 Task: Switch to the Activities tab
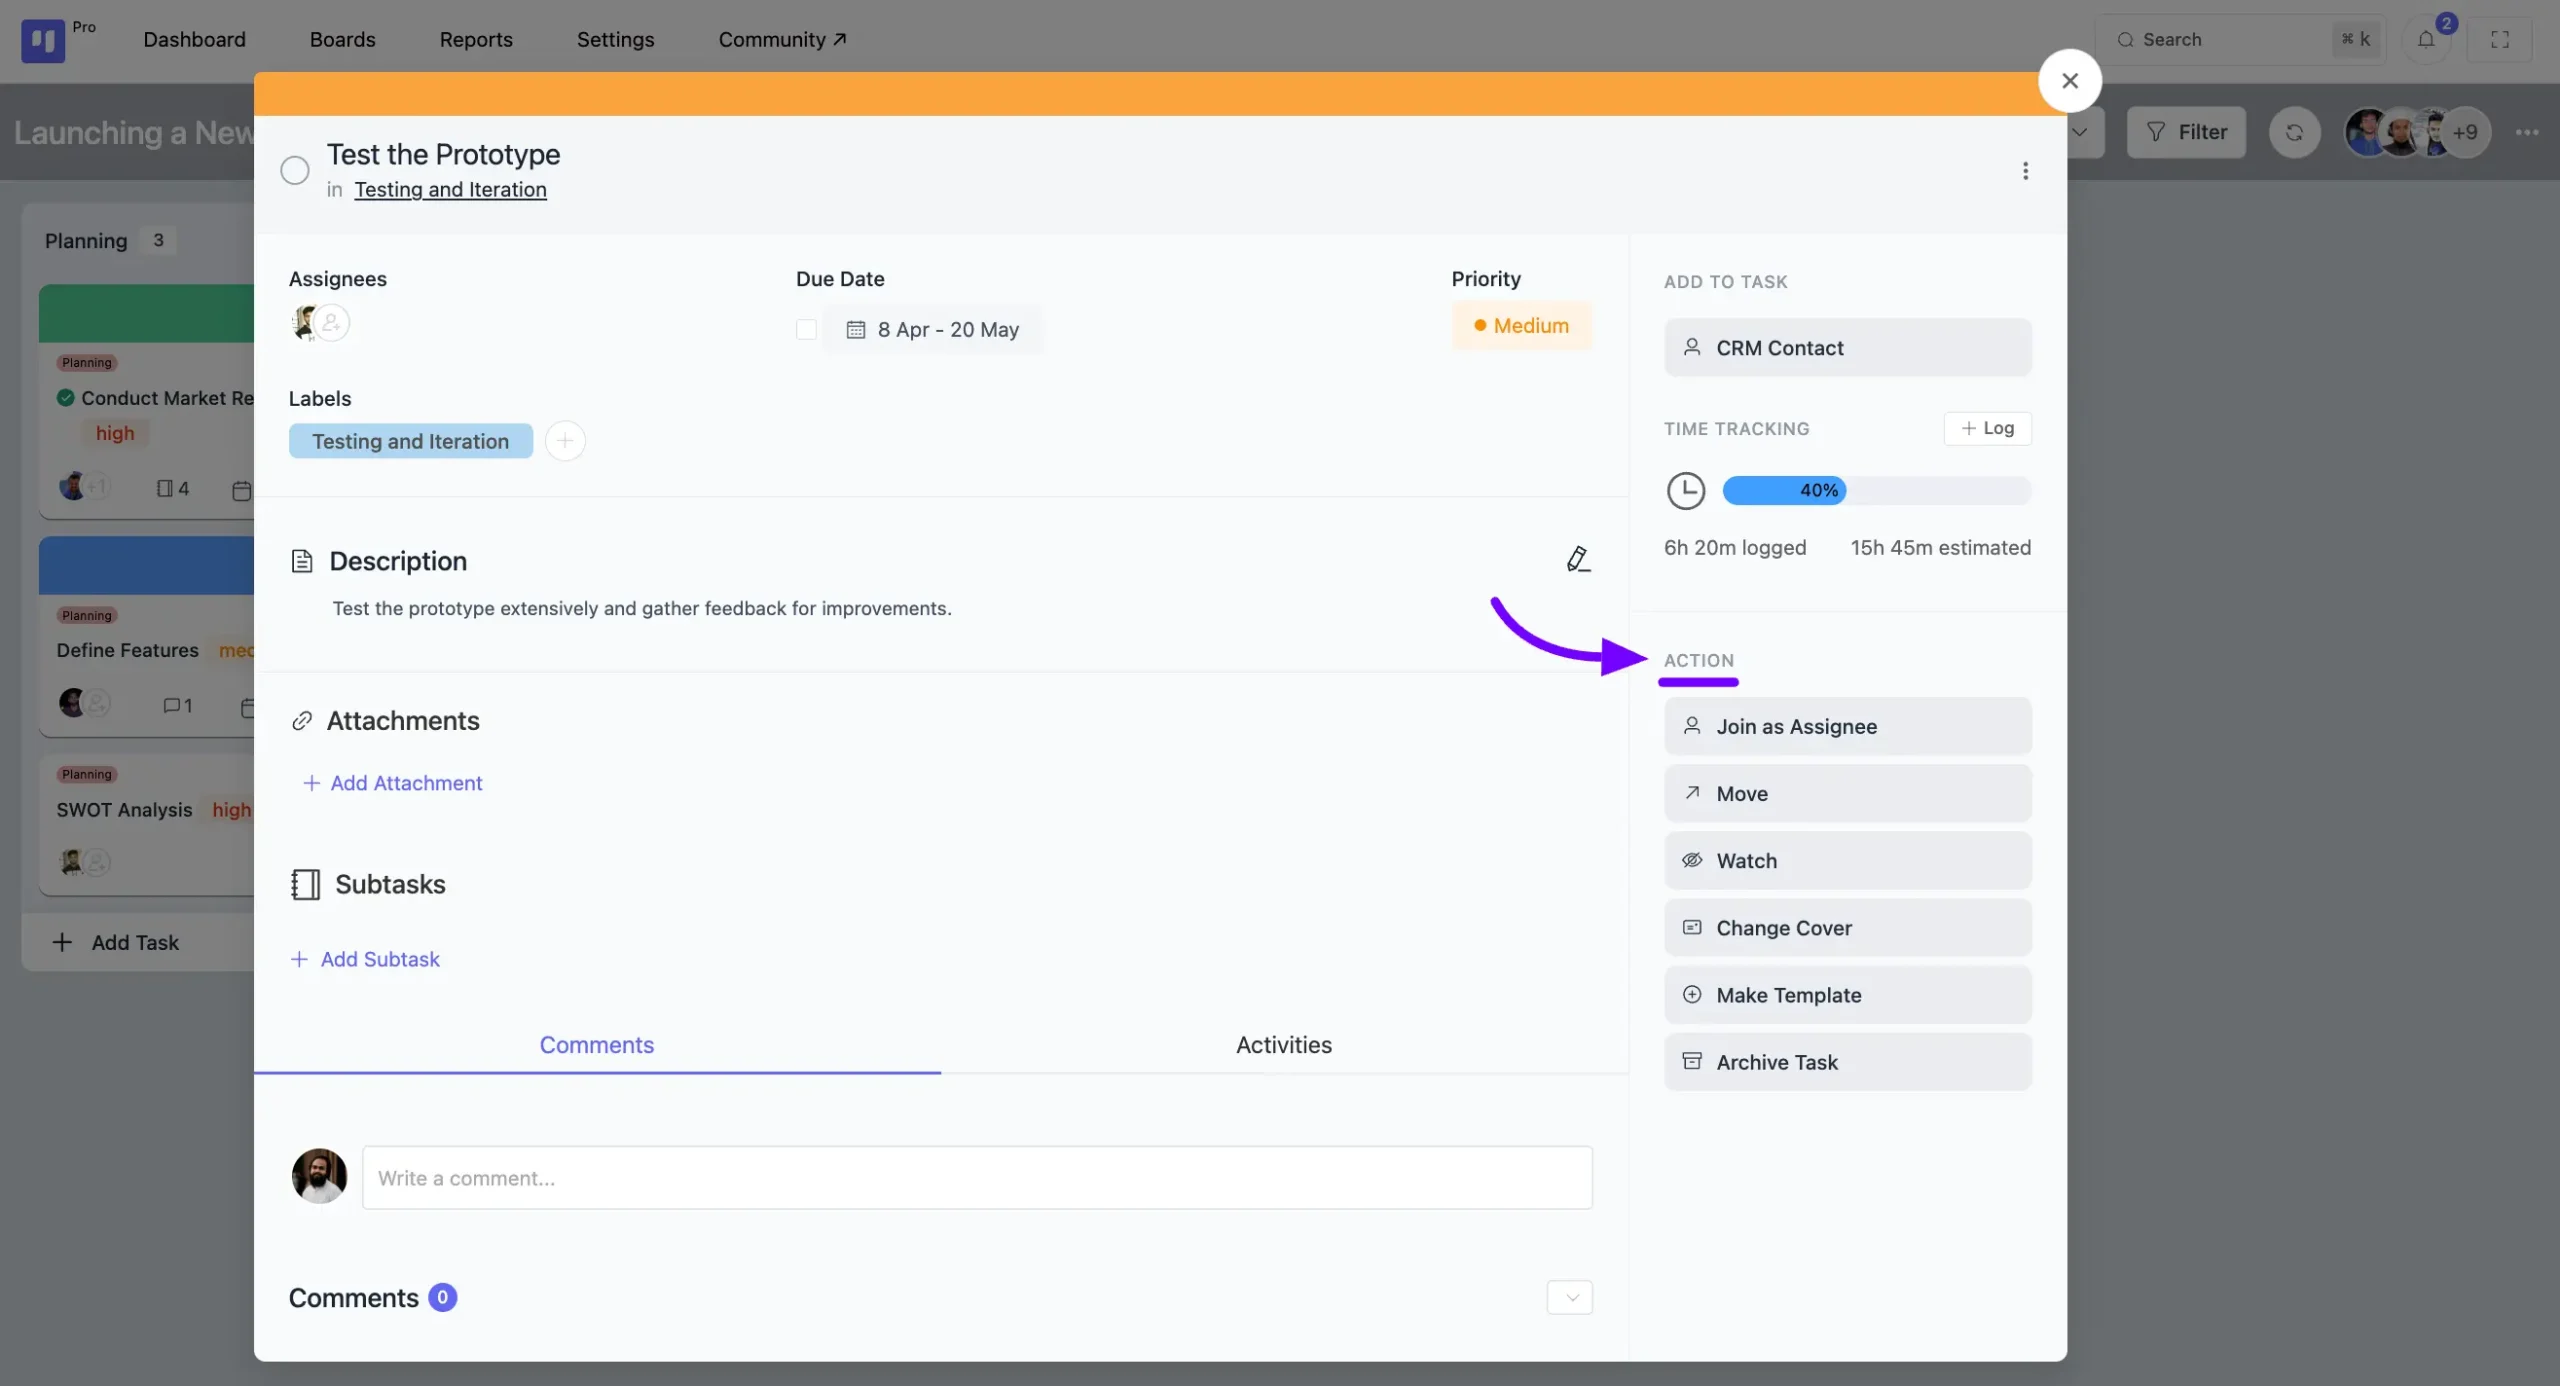point(1282,1043)
